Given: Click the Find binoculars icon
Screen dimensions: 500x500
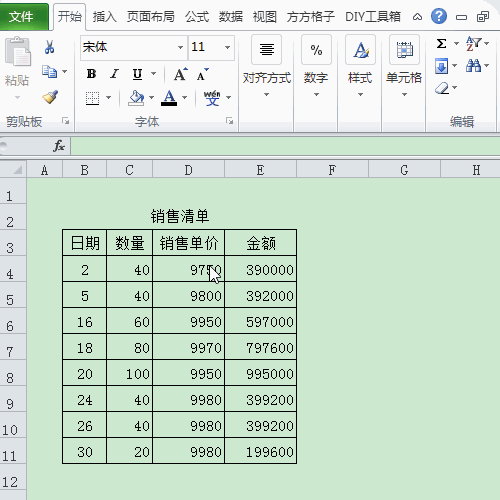Looking at the screenshot, I should click(x=473, y=66).
